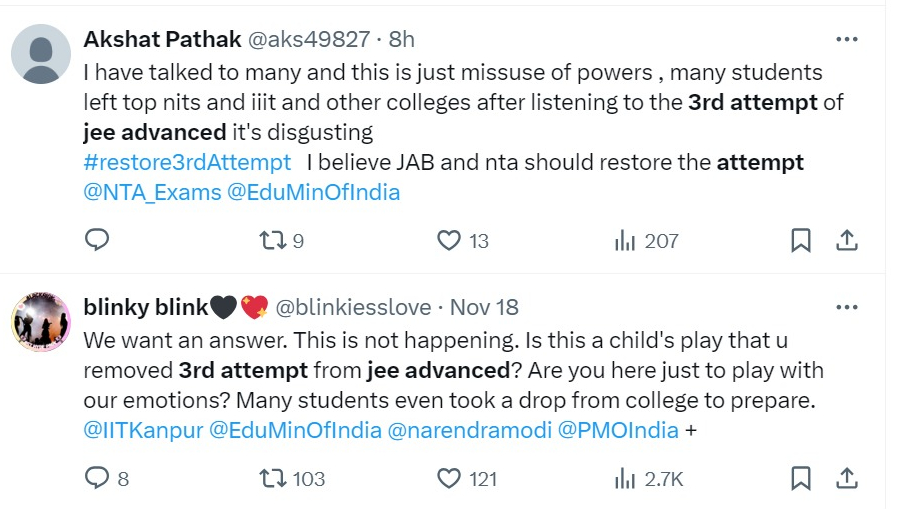
Task: View analytics for blinky blink's tweet
Action: tap(626, 479)
